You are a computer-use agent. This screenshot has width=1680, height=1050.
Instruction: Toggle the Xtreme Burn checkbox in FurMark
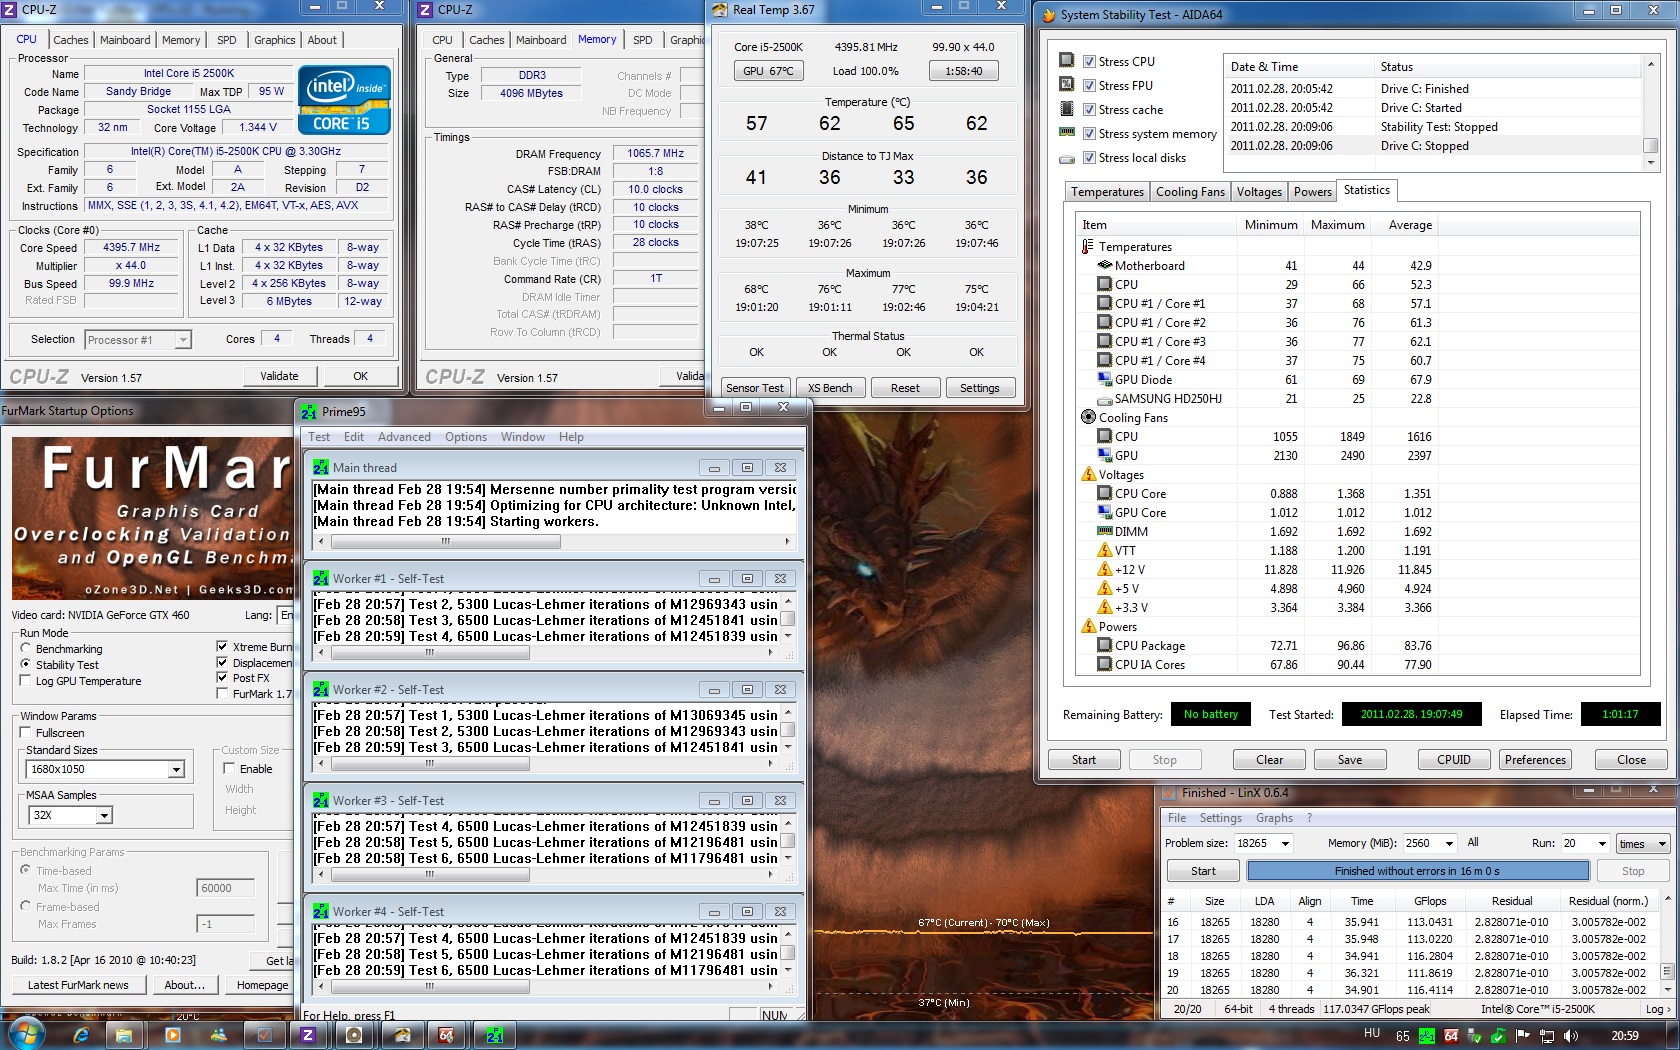coord(222,647)
